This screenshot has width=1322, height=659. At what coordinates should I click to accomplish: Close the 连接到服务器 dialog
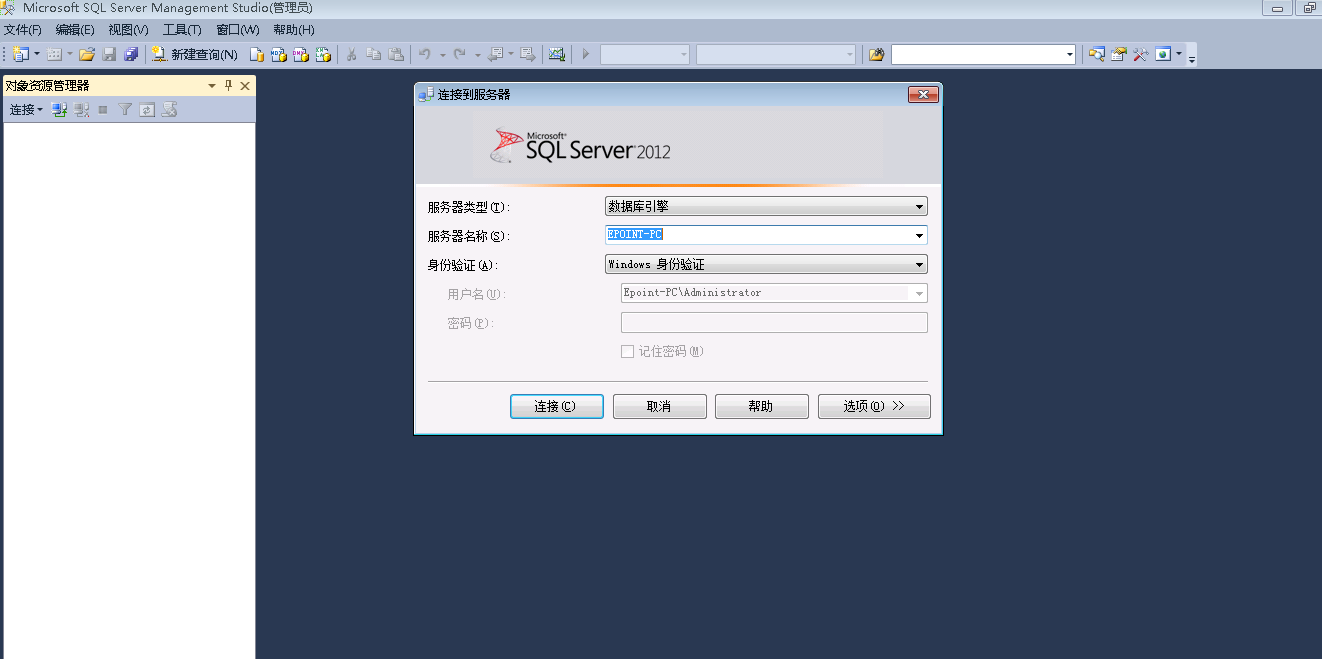coord(923,95)
